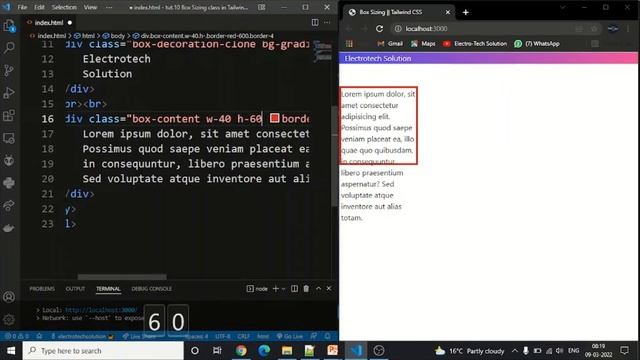Open the View menu
This screenshot has height=360, width=640.
(90, 7)
